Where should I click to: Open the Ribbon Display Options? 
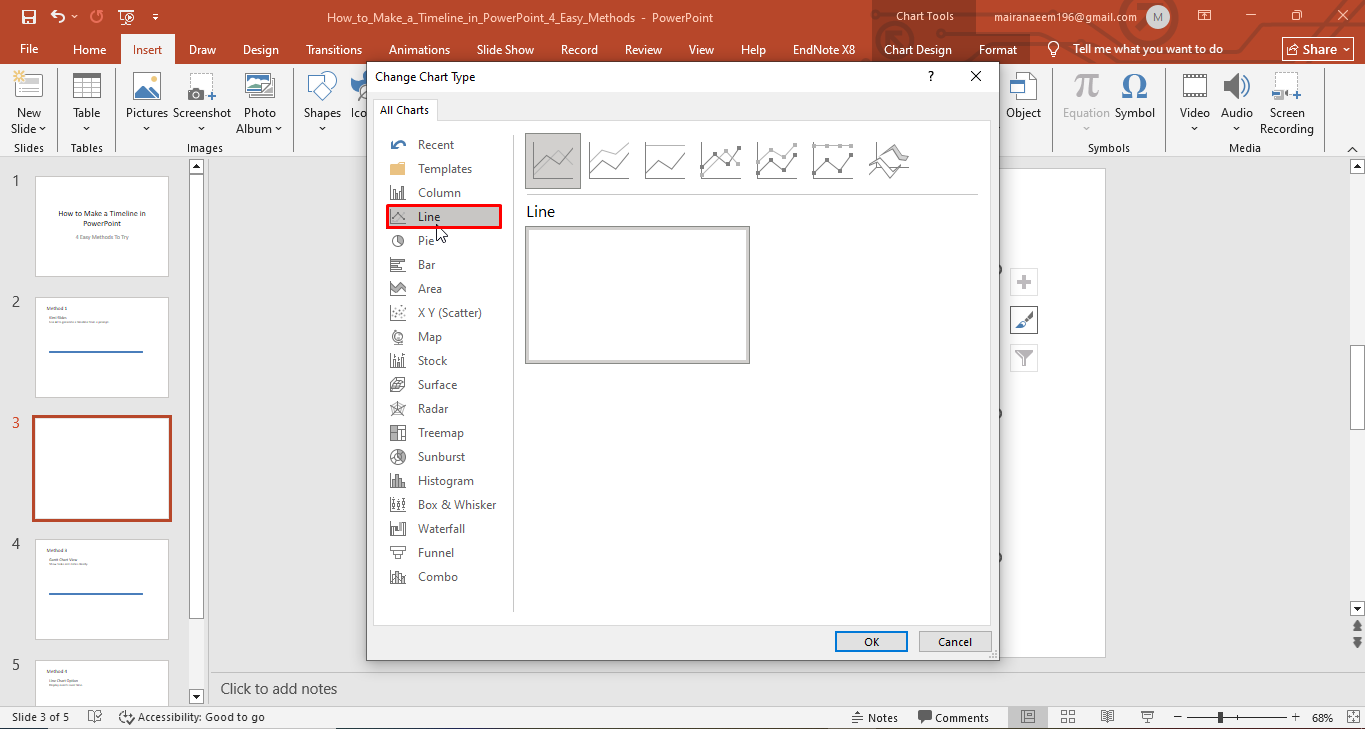point(1205,17)
